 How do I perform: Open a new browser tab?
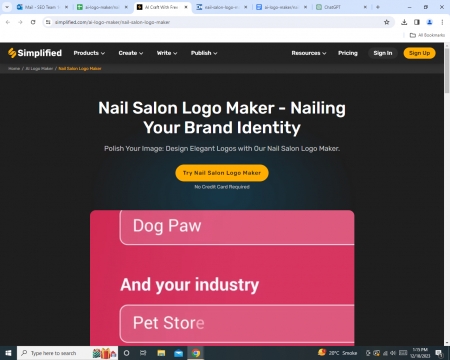tap(378, 7)
